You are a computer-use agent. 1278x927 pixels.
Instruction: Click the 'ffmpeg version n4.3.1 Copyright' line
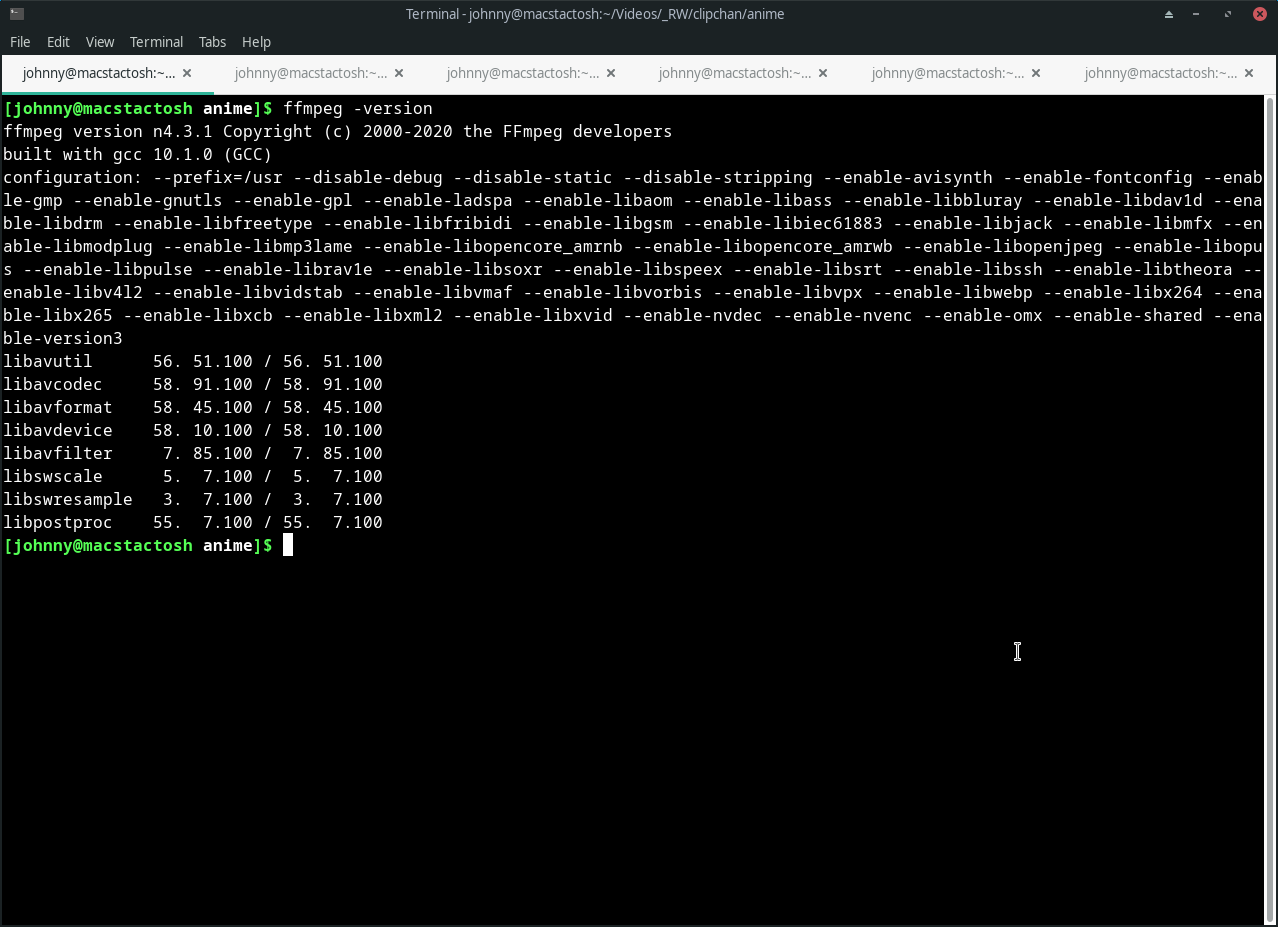point(338,131)
